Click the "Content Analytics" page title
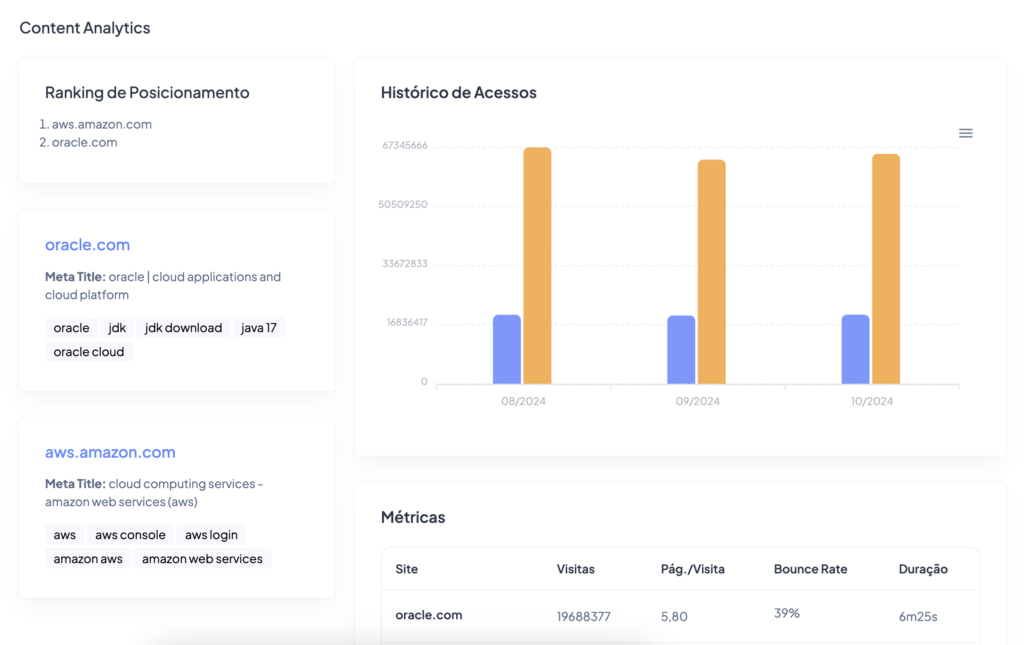Screen dimensions: 1024x645 tap(84, 27)
